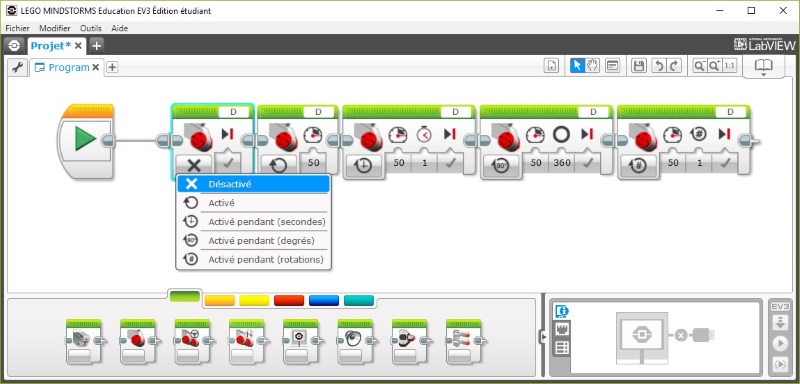800x384 pixels.
Task: Open the Brick Information hardware tab
Action: click(x=562, y=311)
